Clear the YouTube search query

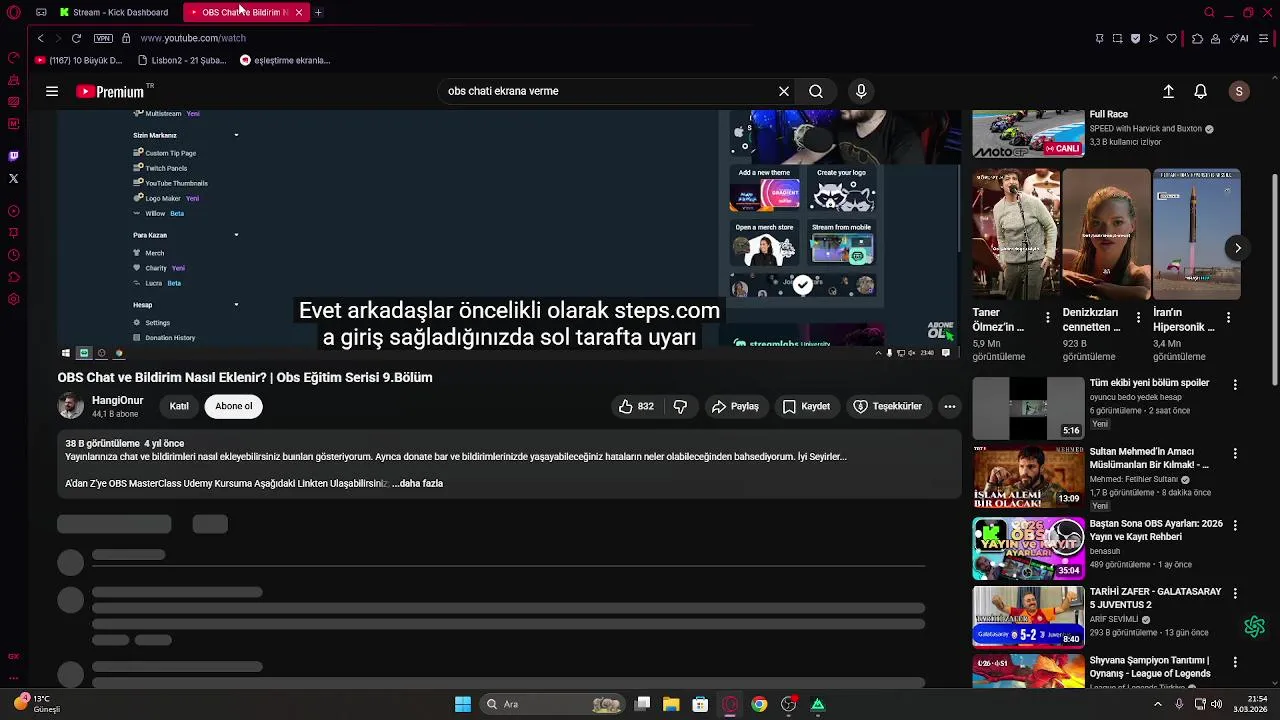click(784, 91)
